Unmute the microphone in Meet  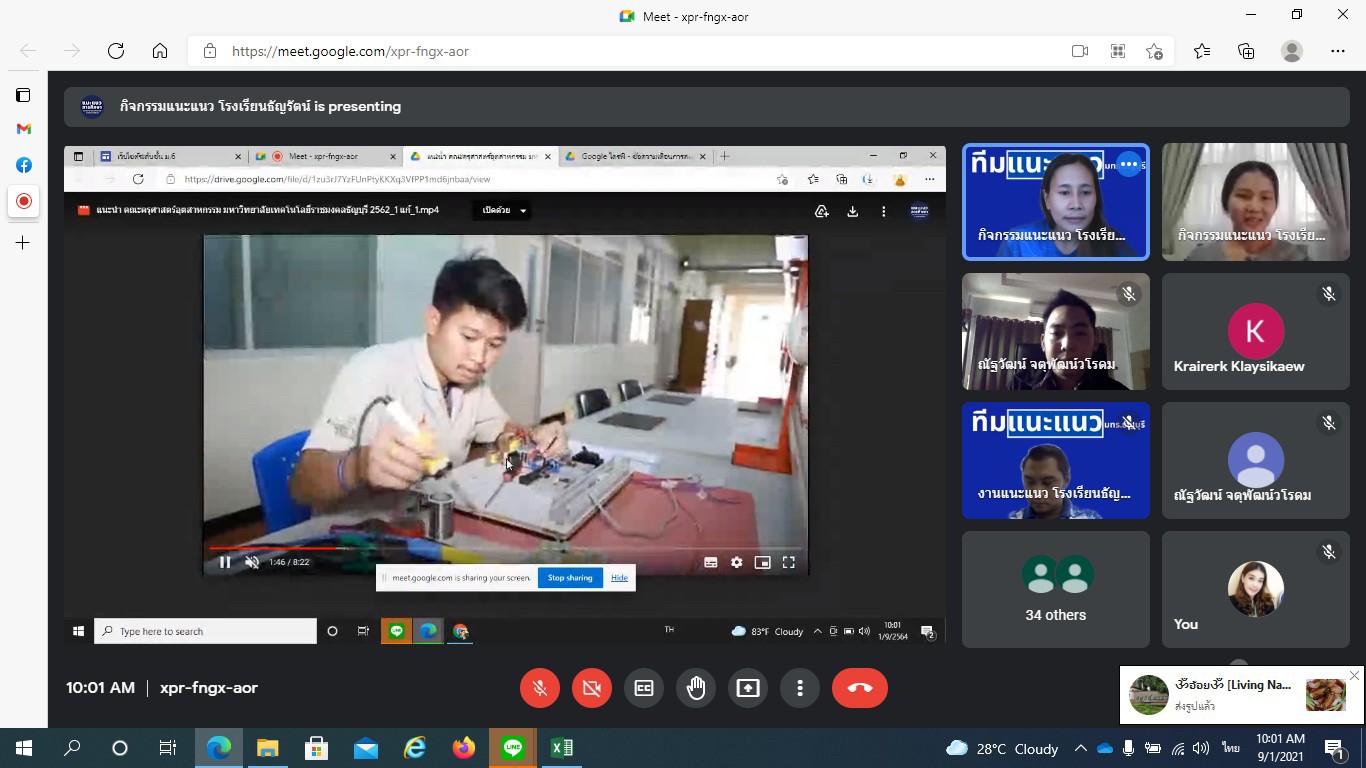point(540,688)
